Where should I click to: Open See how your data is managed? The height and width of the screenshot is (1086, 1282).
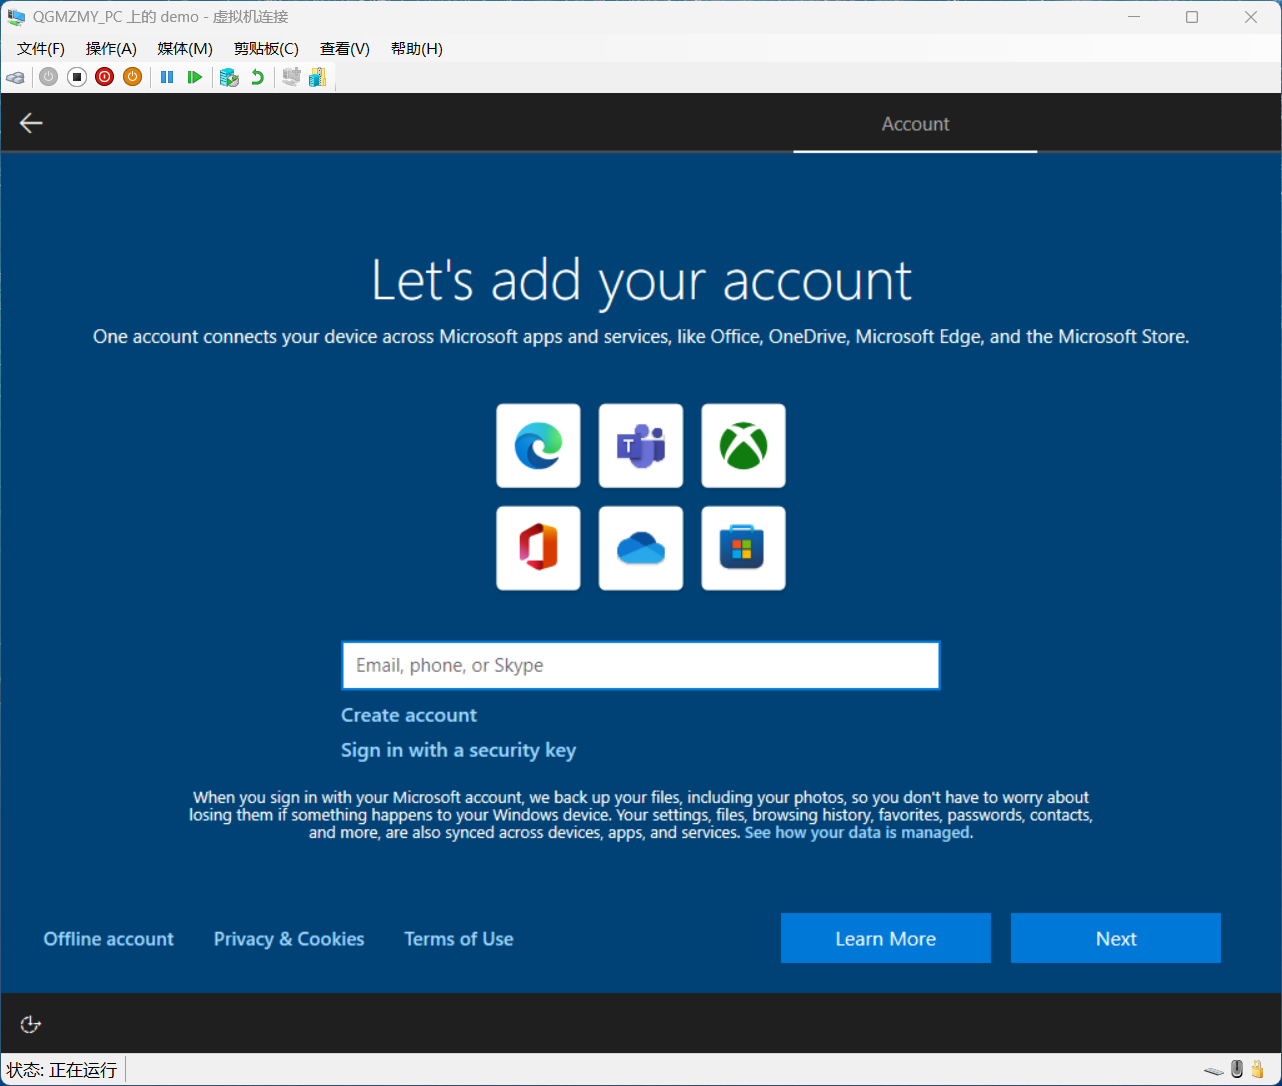click(x=857, y=833)
